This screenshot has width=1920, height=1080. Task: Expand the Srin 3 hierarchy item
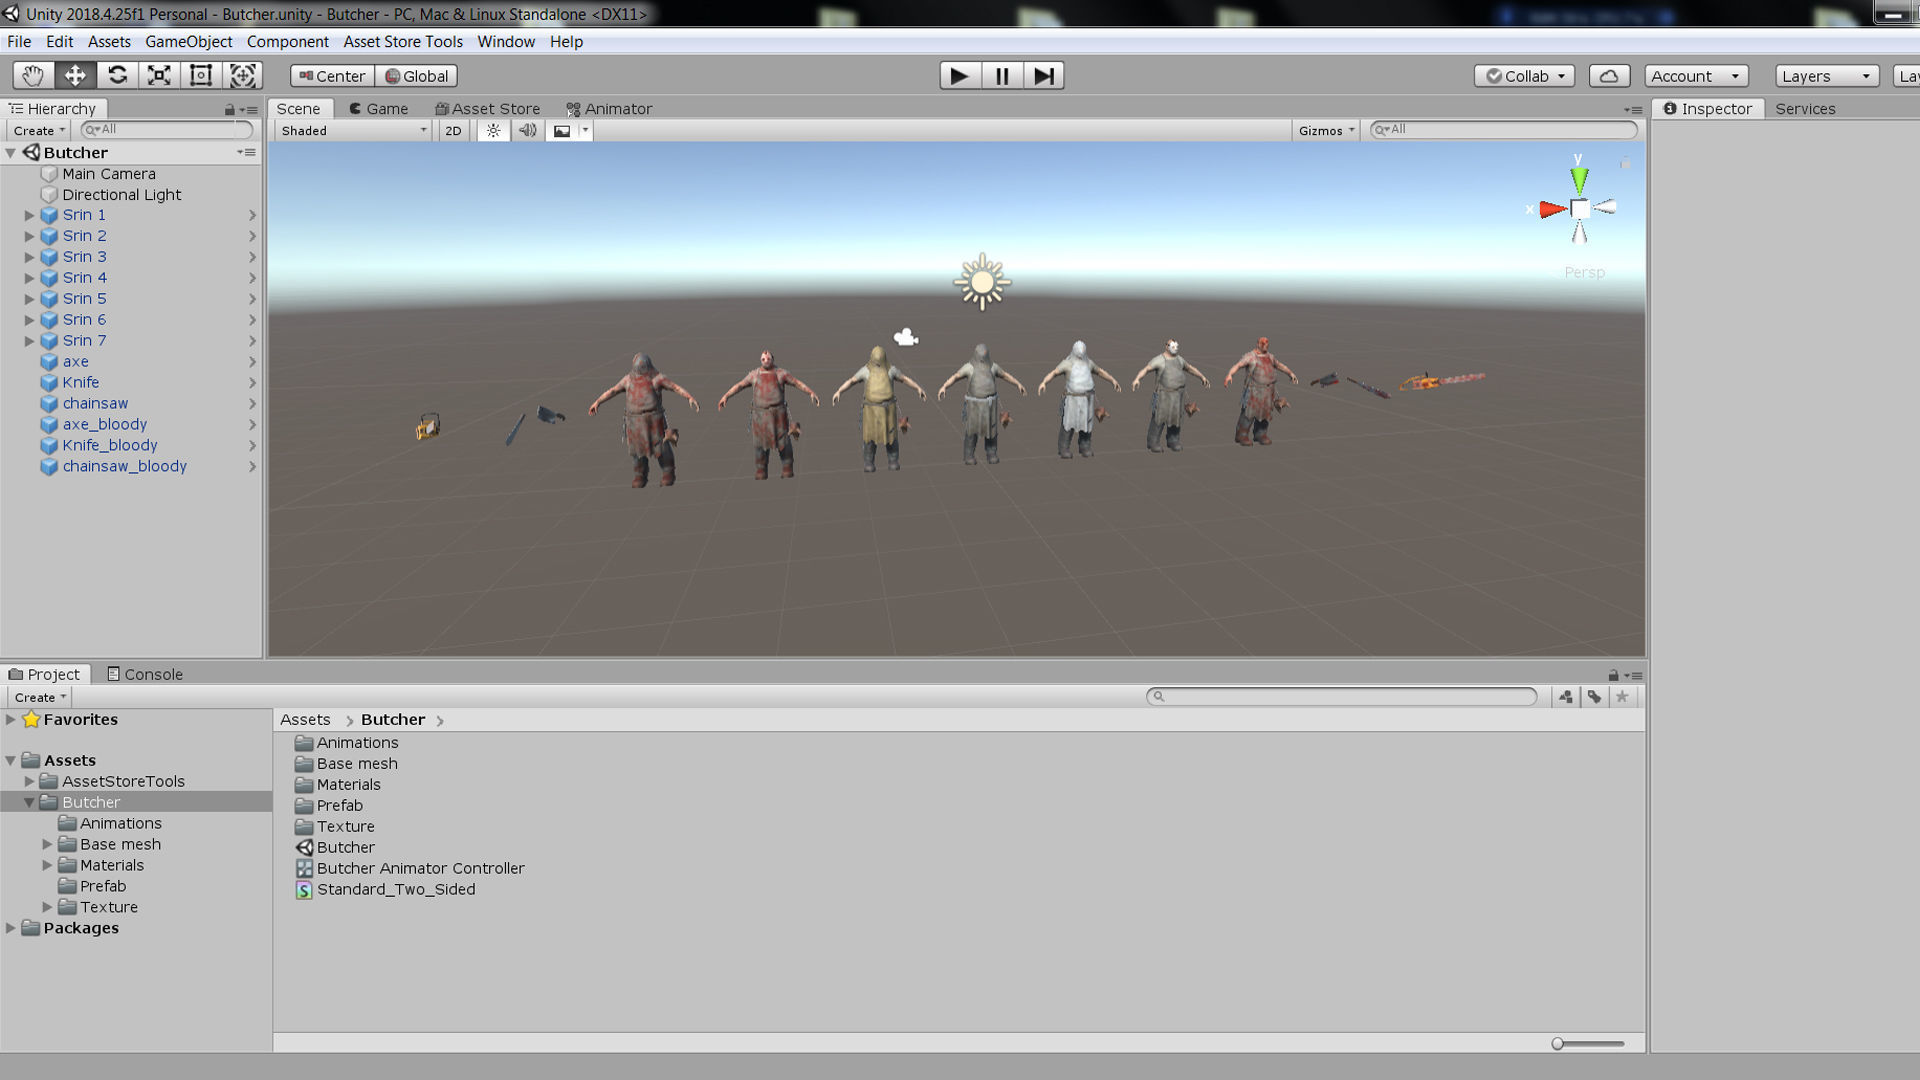pos(29,257)
